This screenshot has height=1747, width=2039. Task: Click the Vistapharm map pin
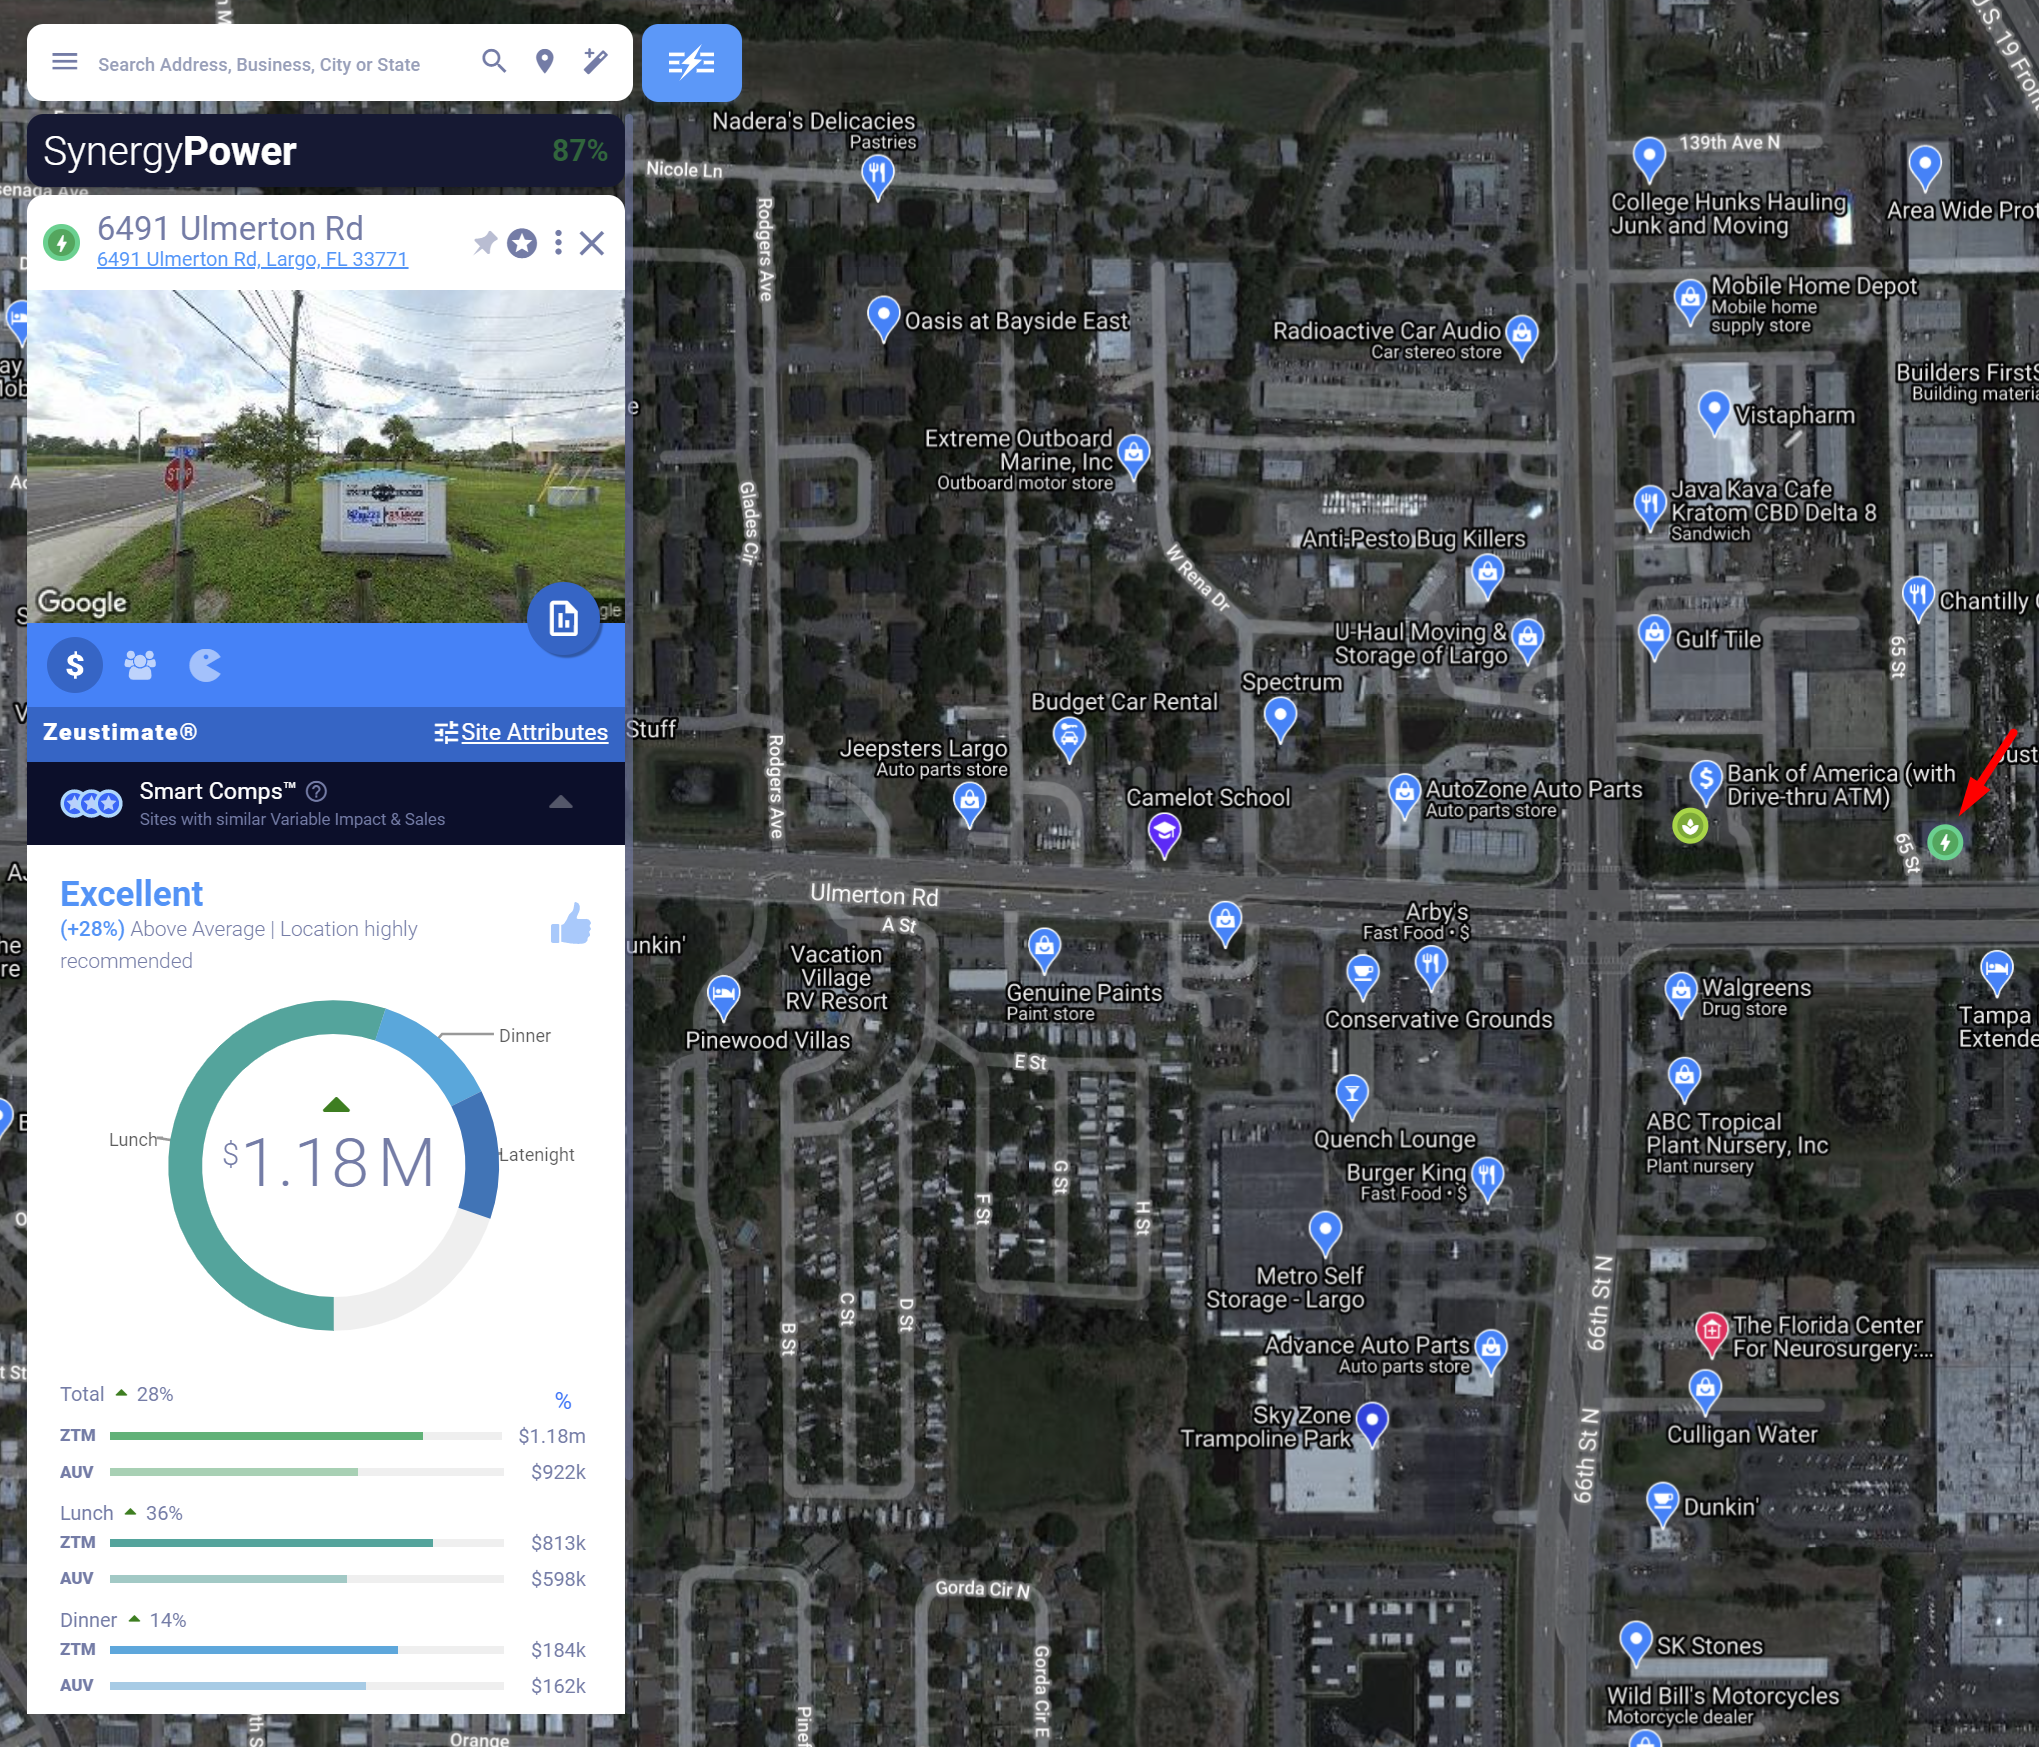point(1714,412)
